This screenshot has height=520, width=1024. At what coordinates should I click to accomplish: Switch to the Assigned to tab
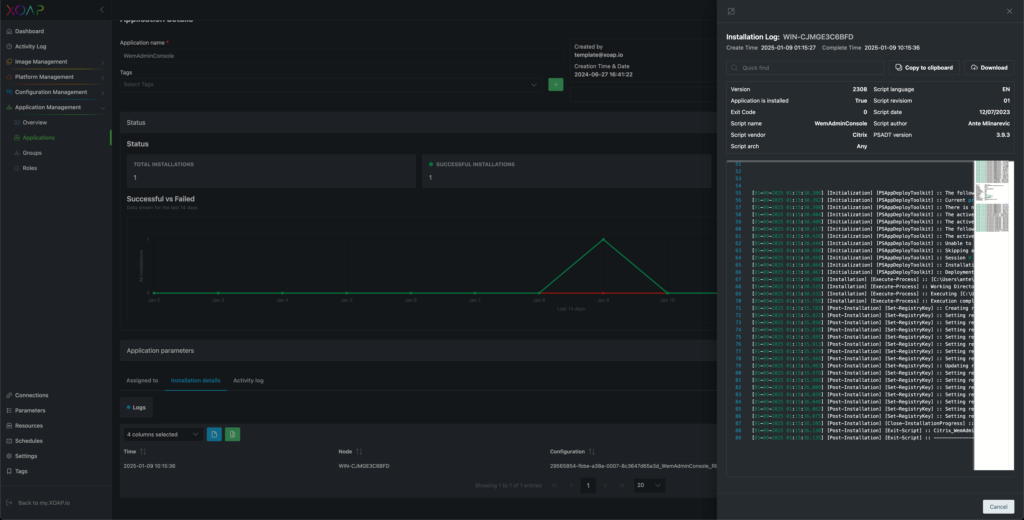[142, 380]
